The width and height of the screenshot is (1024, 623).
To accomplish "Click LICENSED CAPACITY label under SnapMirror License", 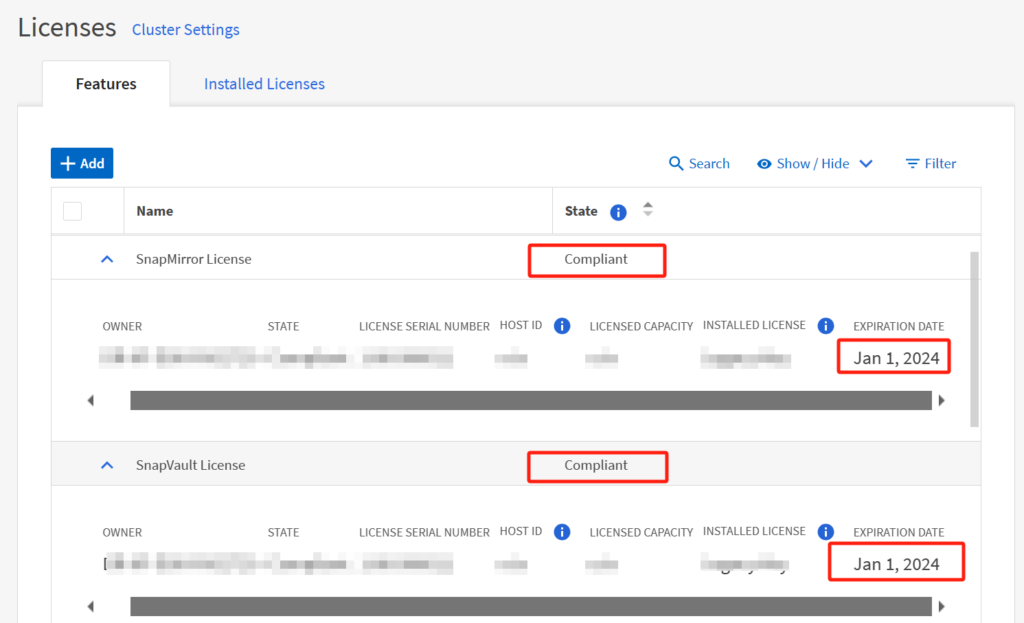I will (x=641, y=327).
